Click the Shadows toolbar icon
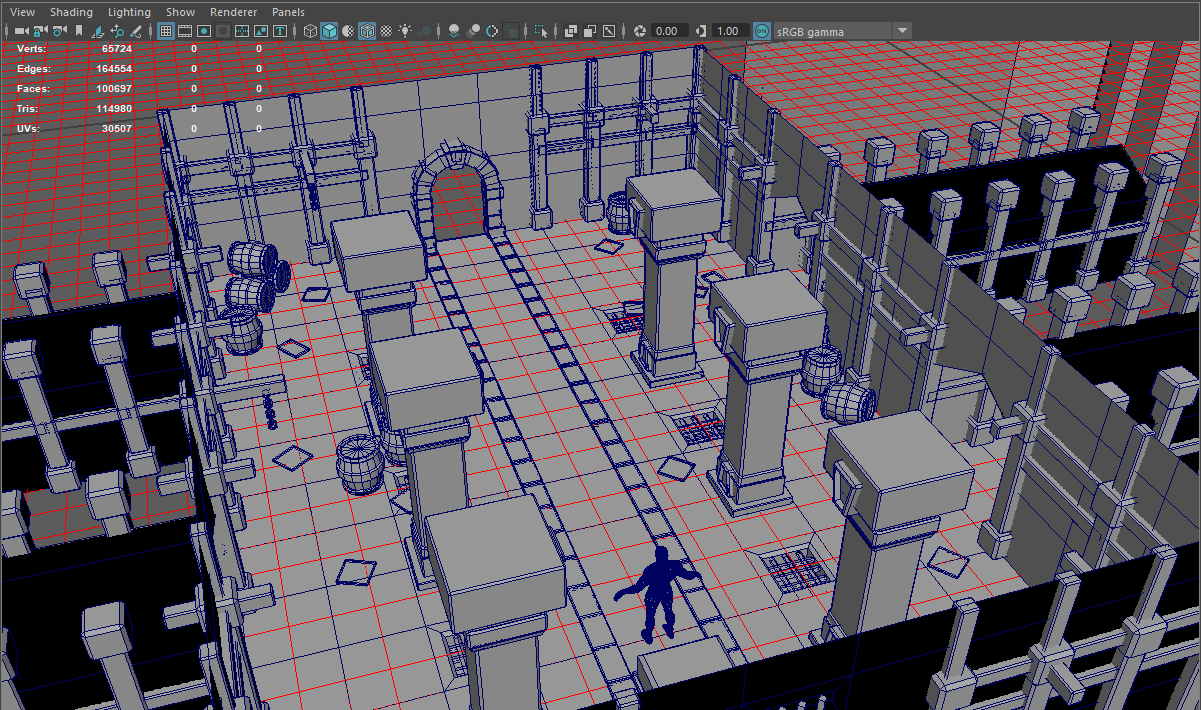This screenshot has width=1201, height=710. coord(424,31)
